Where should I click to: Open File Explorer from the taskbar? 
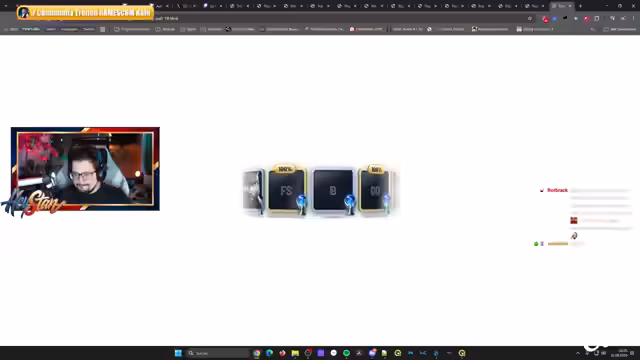(295, 353)
